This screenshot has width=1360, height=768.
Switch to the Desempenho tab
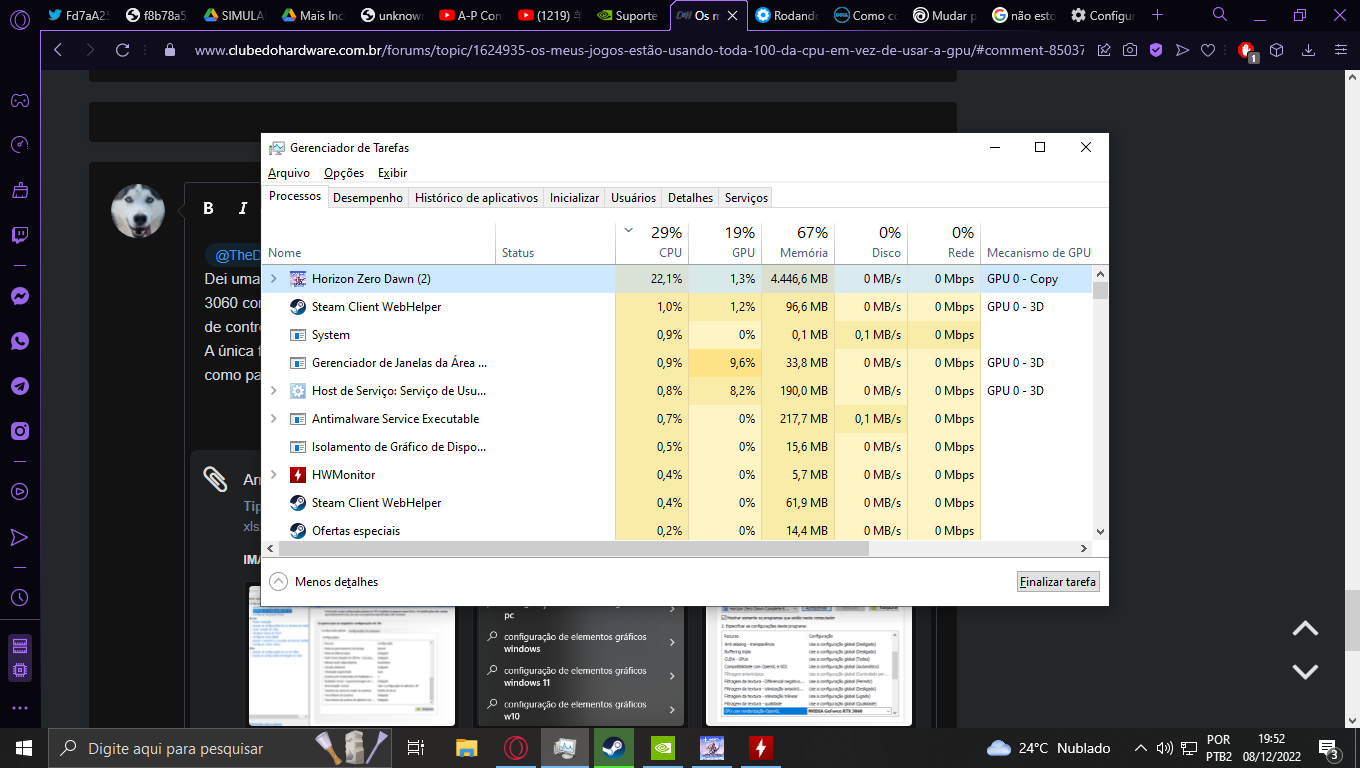point(368,198)
